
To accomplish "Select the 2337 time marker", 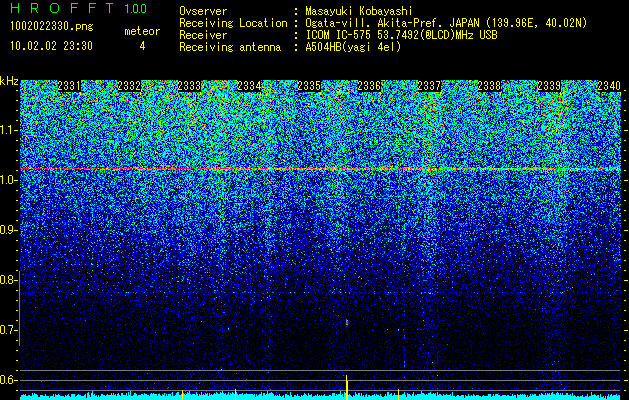I will point(429,86).
